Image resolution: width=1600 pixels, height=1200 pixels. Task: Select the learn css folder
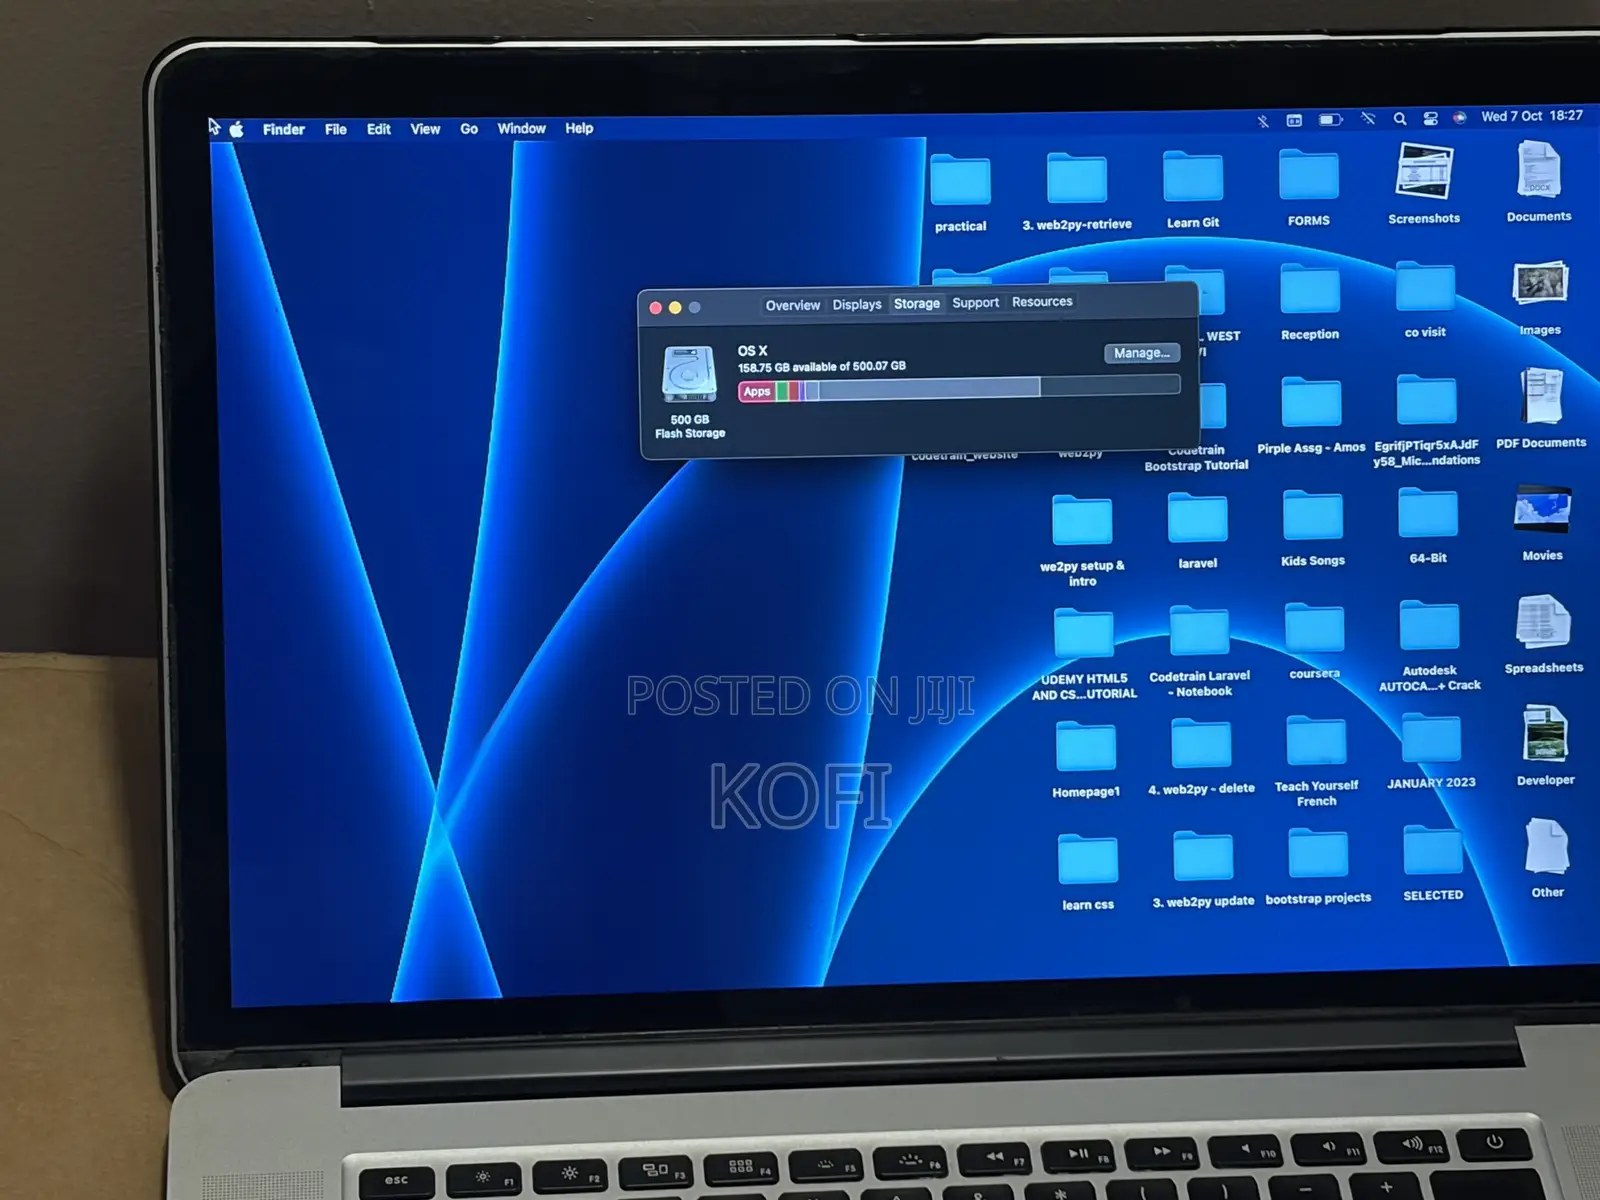pyautogui.click(x=1088, y=861)
